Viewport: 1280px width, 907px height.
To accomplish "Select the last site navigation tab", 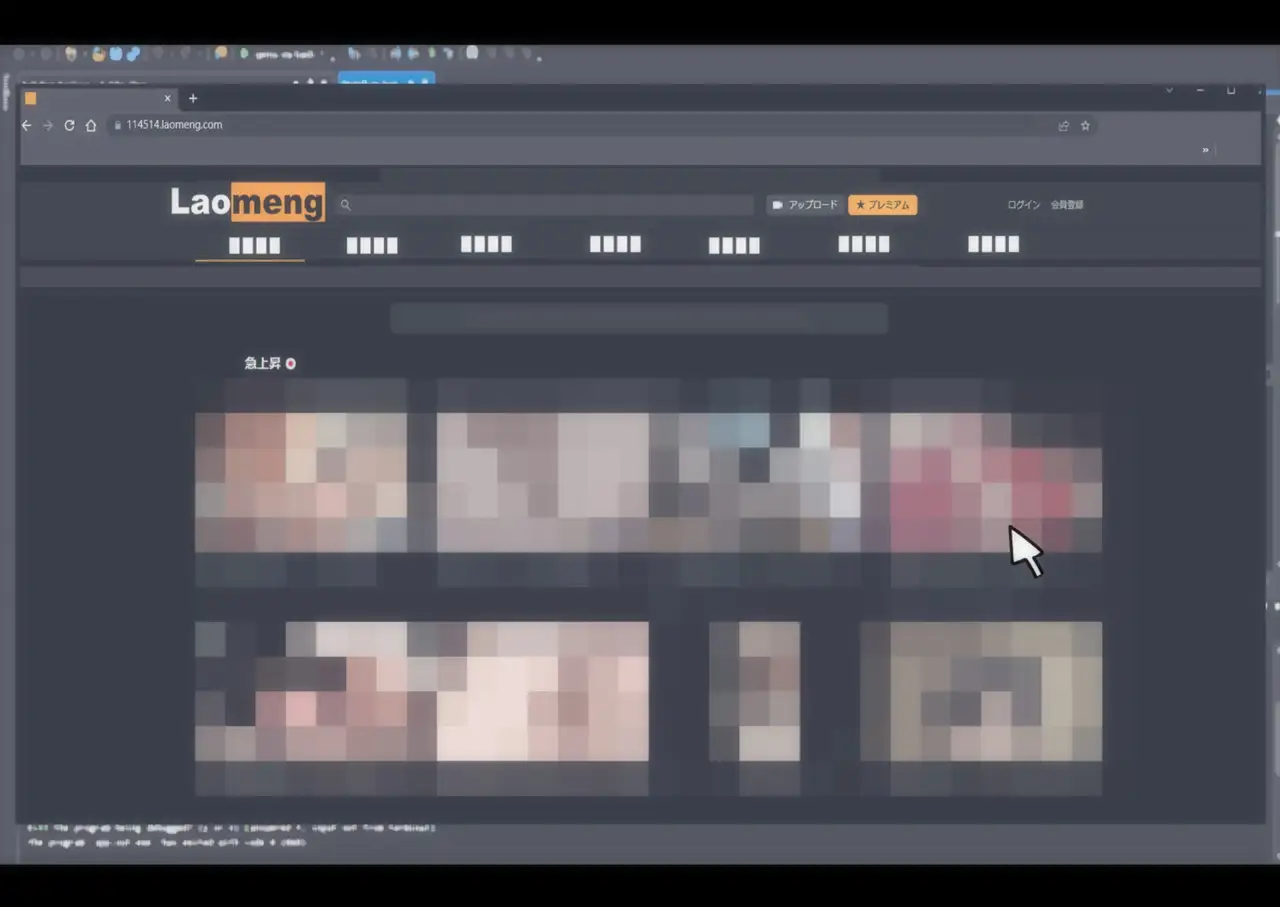I will (993, 244).
